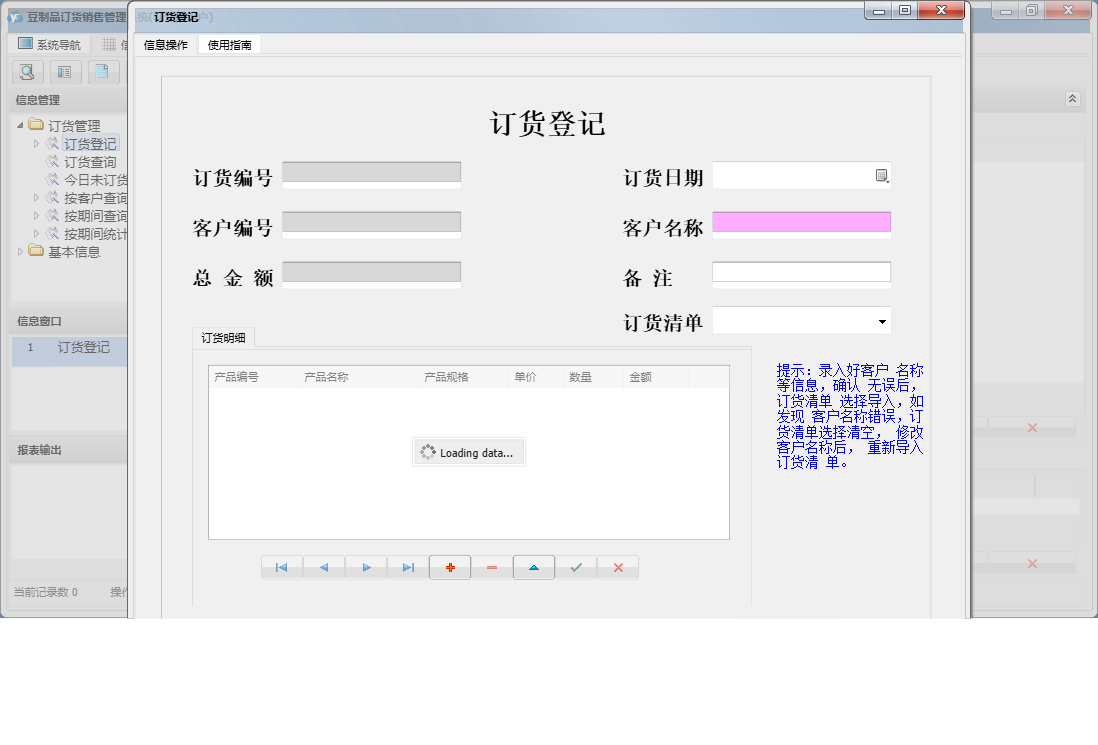Cancel edits with the red X button

[x=618, y=568]
